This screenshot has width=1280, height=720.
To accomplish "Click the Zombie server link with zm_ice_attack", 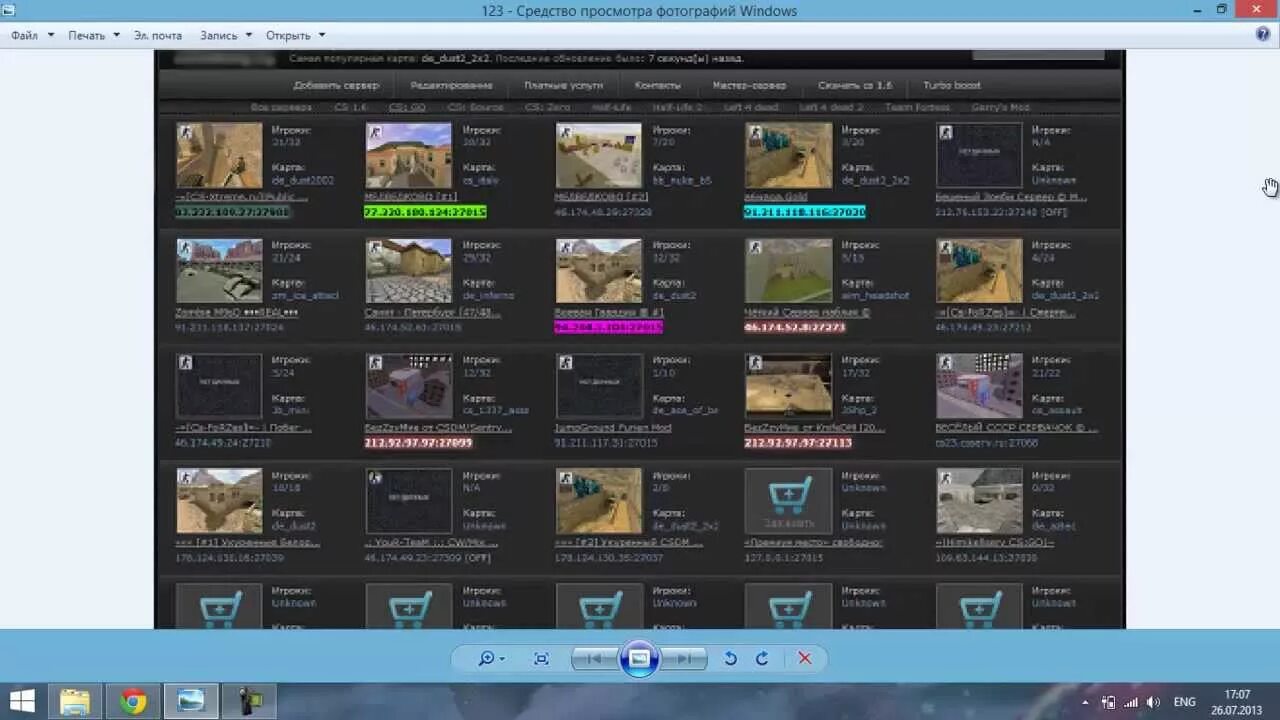I will pyautogui.click(x=236, y=312).
